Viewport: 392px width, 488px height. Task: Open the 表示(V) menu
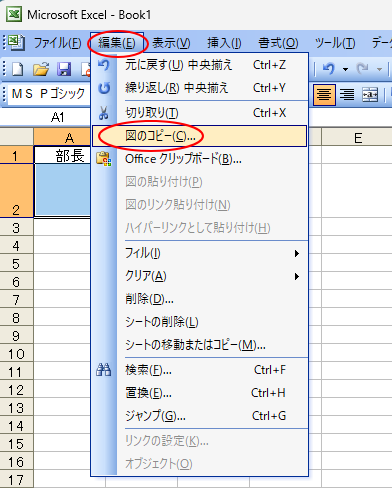[171, 43]
